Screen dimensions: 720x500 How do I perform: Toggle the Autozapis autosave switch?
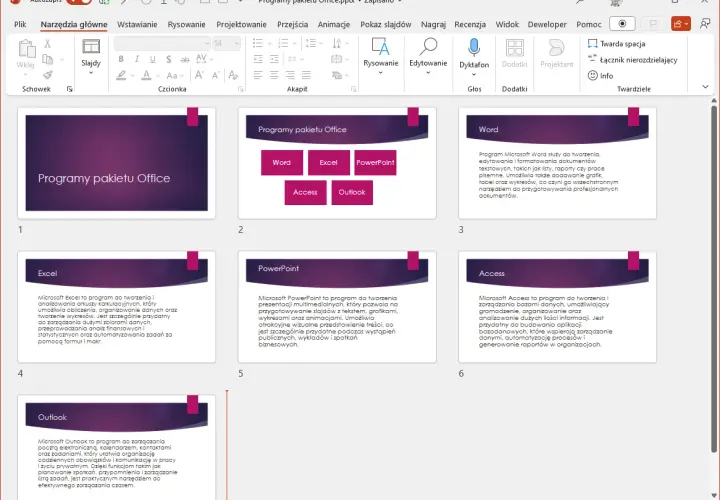(79, 2)
